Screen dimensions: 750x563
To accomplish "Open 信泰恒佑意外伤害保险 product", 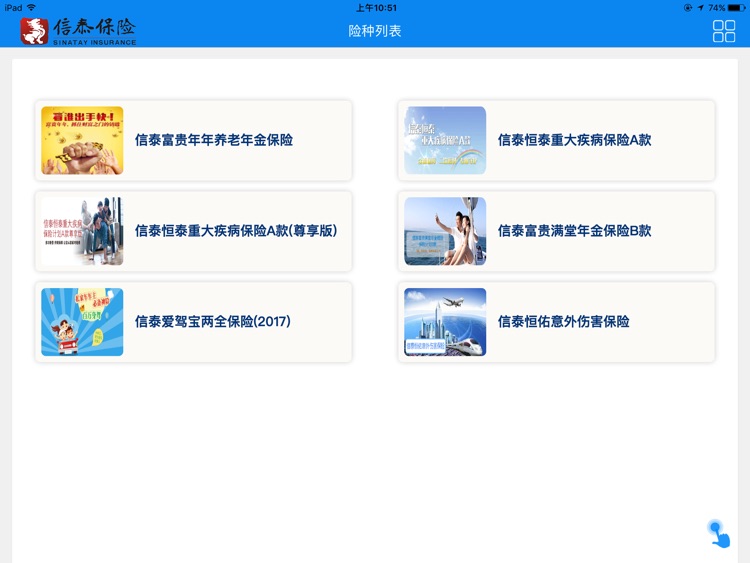I will pyautogui.click(x=556, y=322).
